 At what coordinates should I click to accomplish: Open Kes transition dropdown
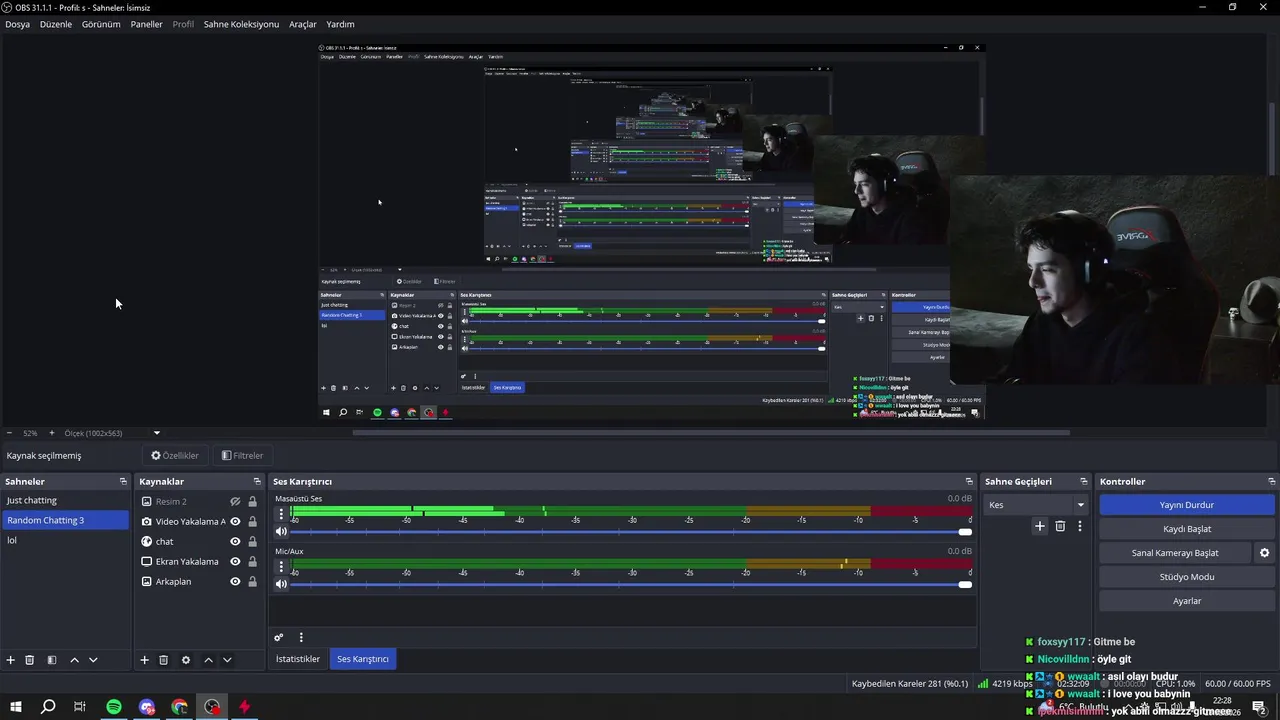1036,505
